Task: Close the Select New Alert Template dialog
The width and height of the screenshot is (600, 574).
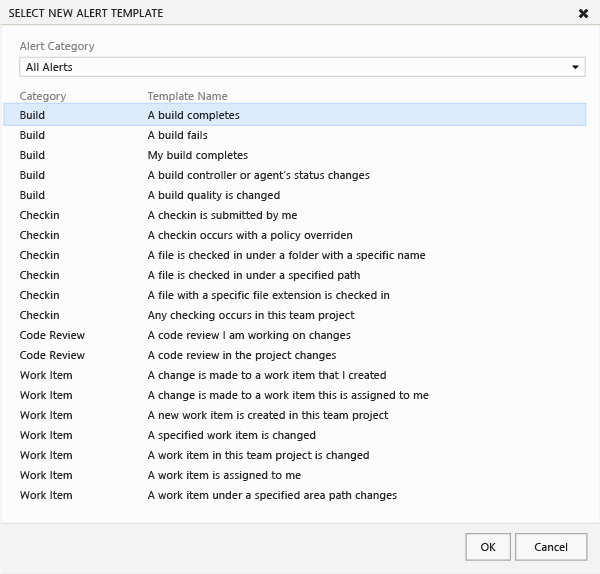Action: click(583, 14)
